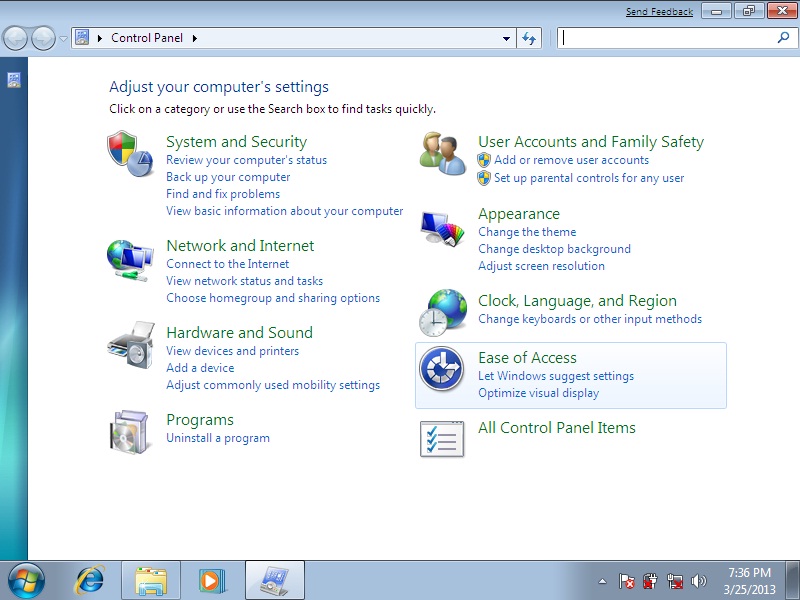Click the Control Panel breadcrumb text
The image size is (800, 600).
pyautogui.click(x=147, y=38)
